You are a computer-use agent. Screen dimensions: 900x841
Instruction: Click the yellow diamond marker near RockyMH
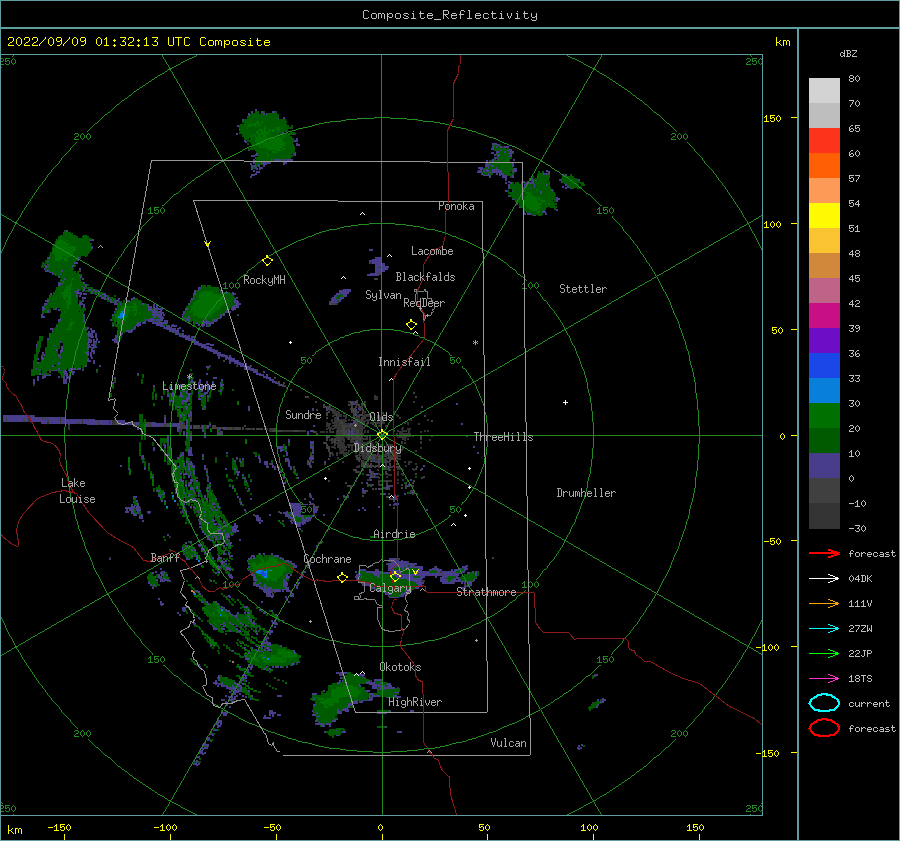(x=267, y=261)
